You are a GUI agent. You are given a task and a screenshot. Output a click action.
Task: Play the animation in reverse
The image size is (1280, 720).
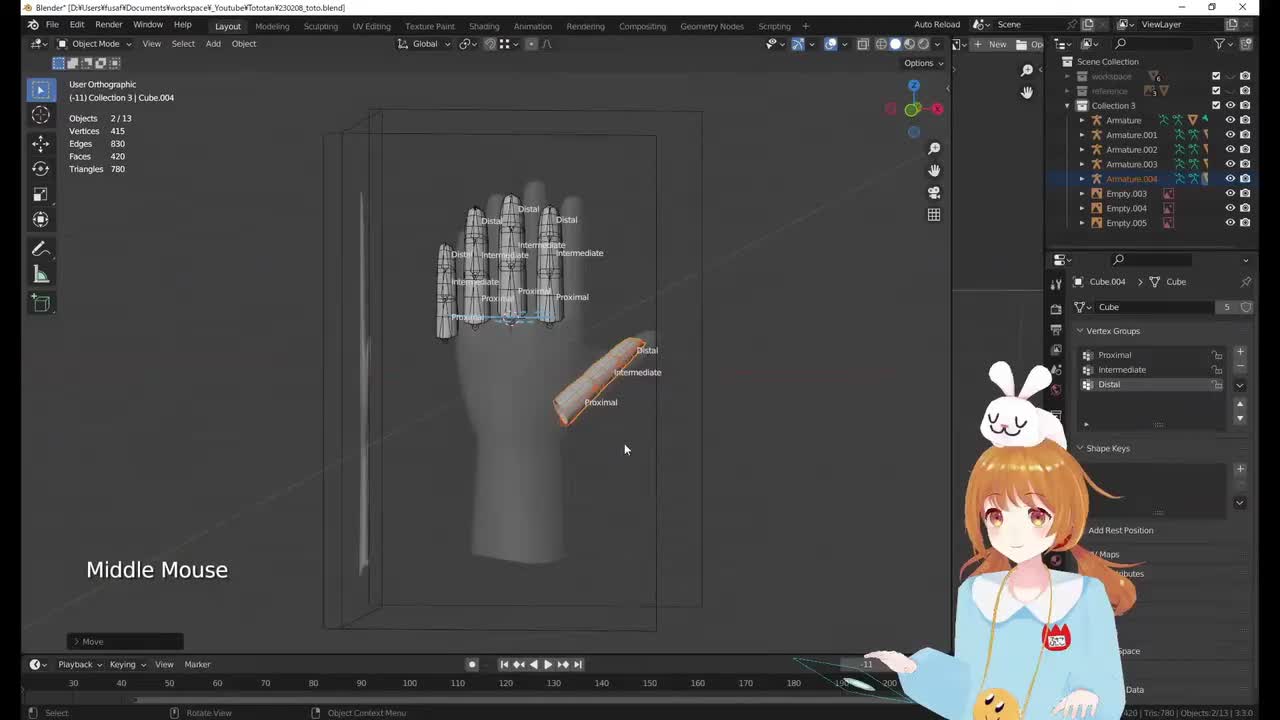click(x=533, y=664)
